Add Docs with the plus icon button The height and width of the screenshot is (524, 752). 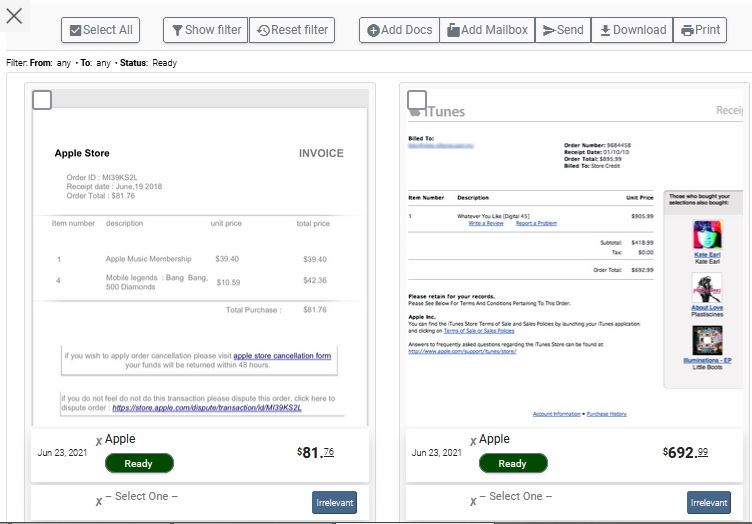coord(400,30)
